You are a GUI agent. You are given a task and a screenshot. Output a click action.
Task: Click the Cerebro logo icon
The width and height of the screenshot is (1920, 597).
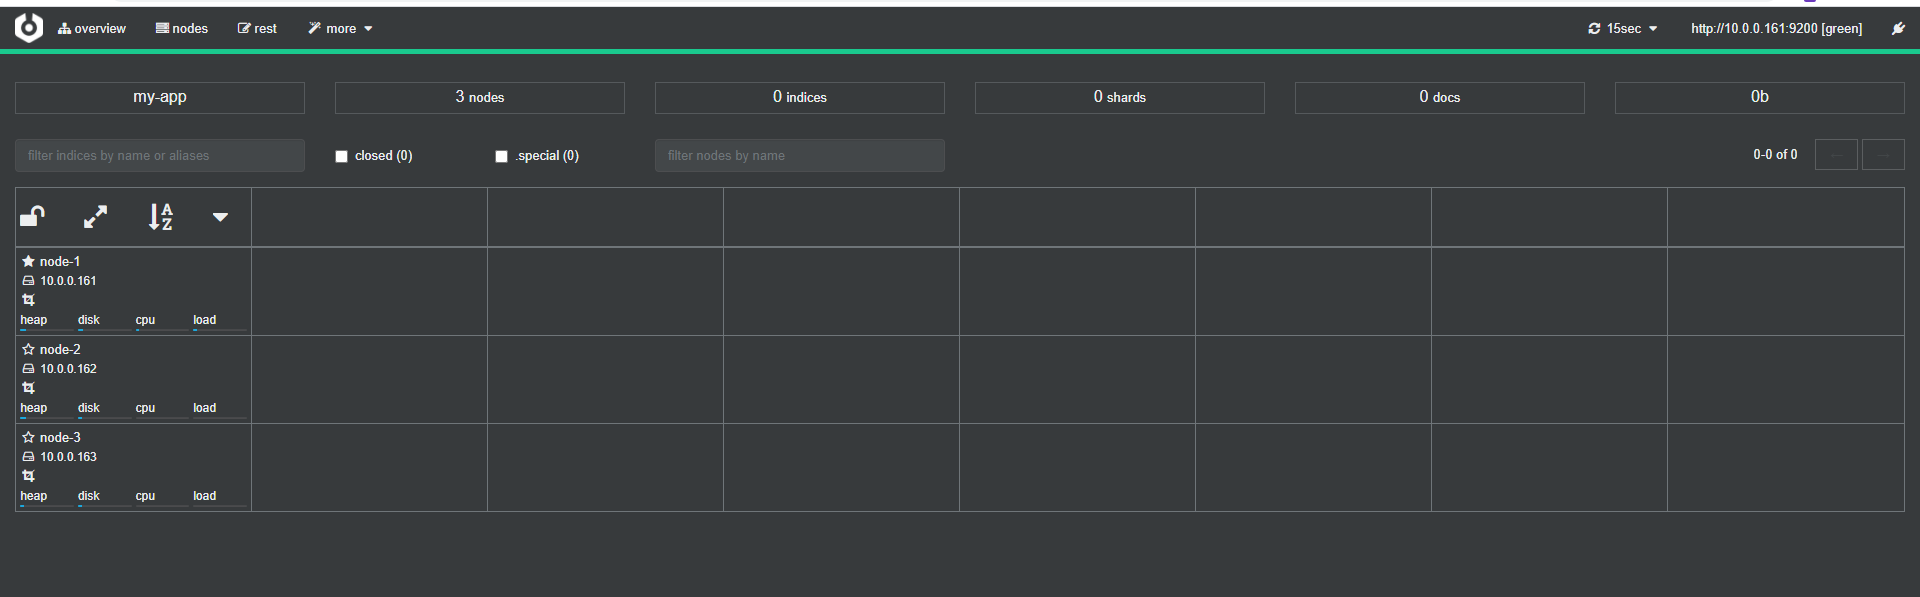(x=29, y=28)
